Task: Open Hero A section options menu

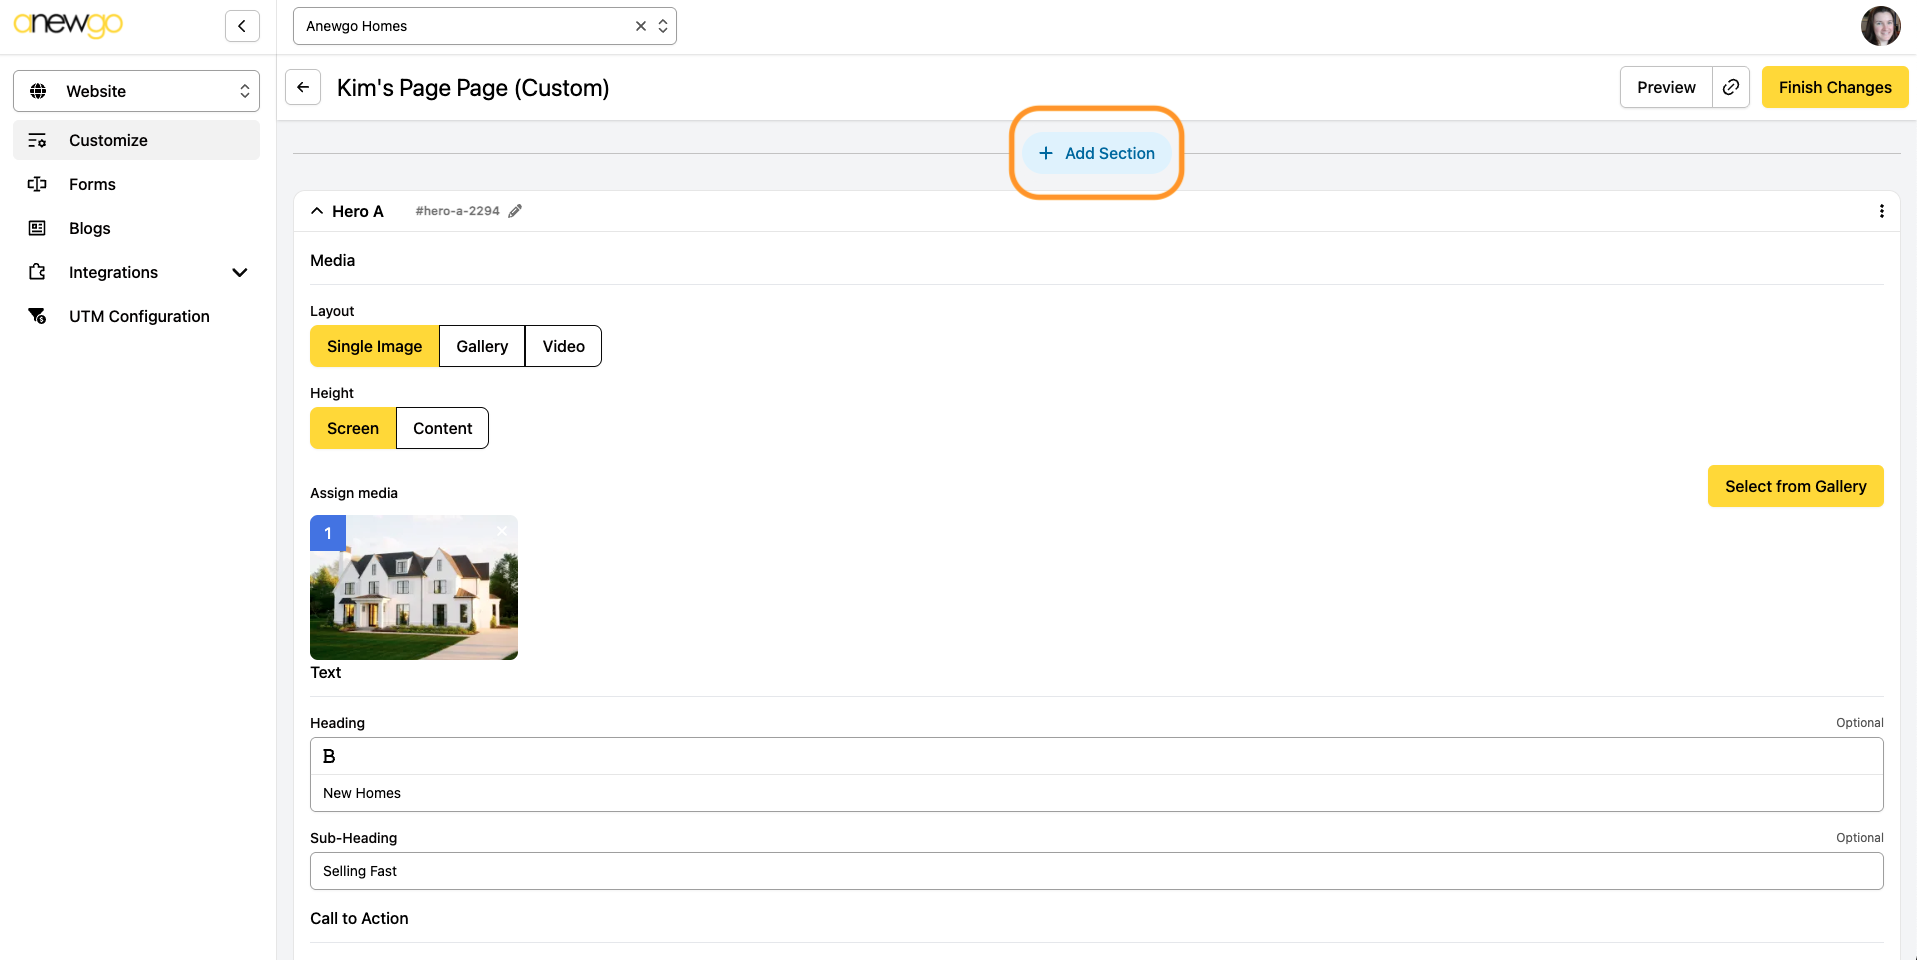Action: pyautogui.click(x=1882, y=211)
